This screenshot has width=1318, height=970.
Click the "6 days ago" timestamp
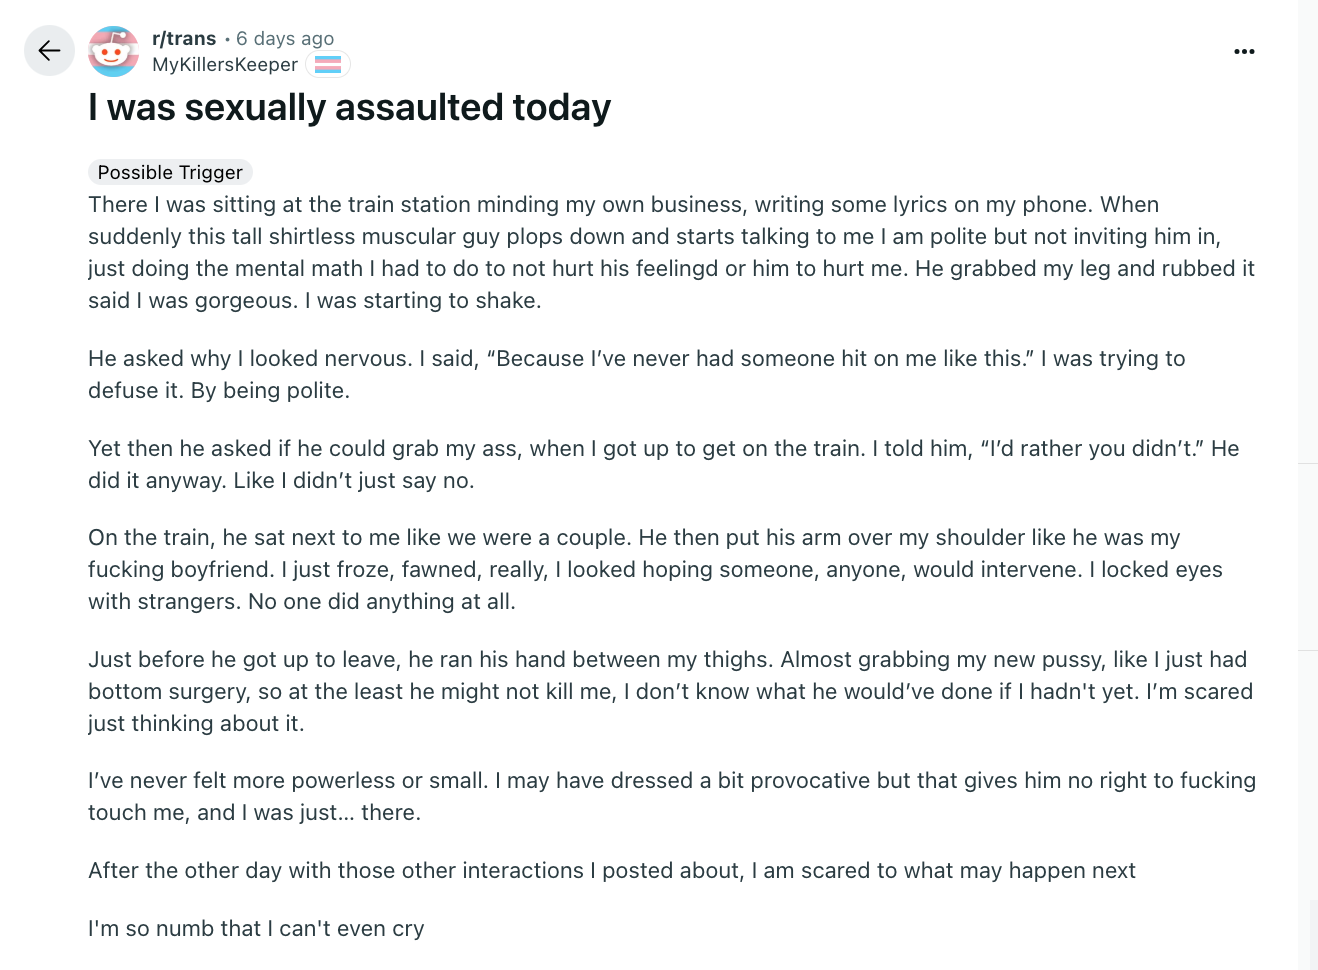pyautogui.click(x=285, y=38)
